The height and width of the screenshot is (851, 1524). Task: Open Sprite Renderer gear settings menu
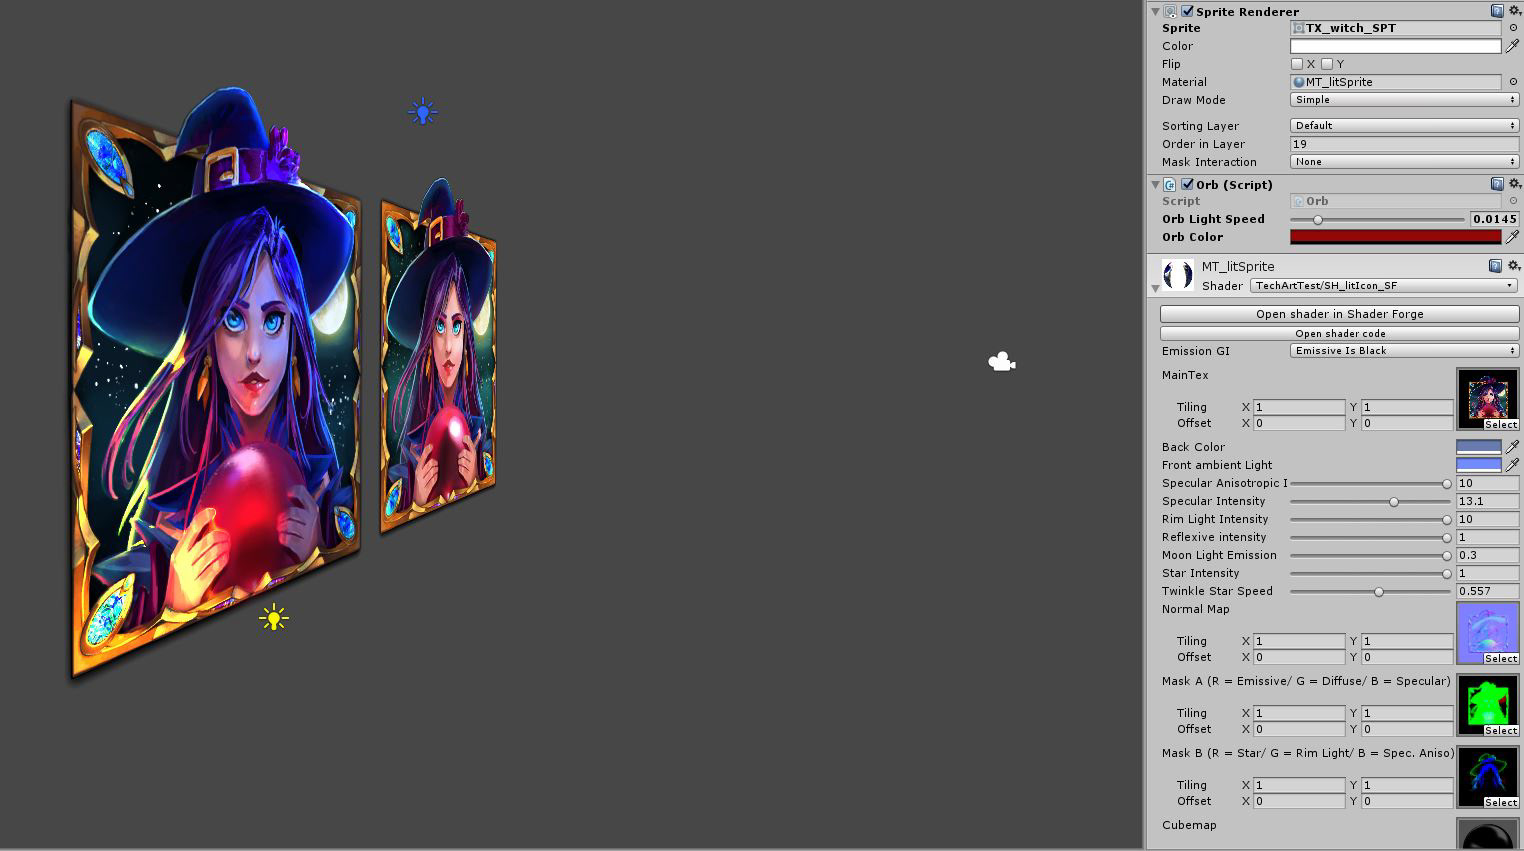point(1514,11)
